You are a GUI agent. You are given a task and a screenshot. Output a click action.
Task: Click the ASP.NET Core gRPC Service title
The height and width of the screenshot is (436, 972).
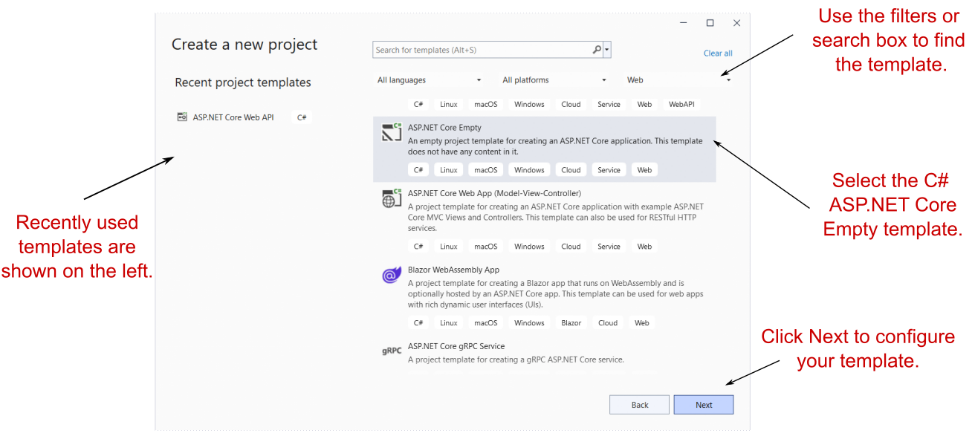coord(456,346)
